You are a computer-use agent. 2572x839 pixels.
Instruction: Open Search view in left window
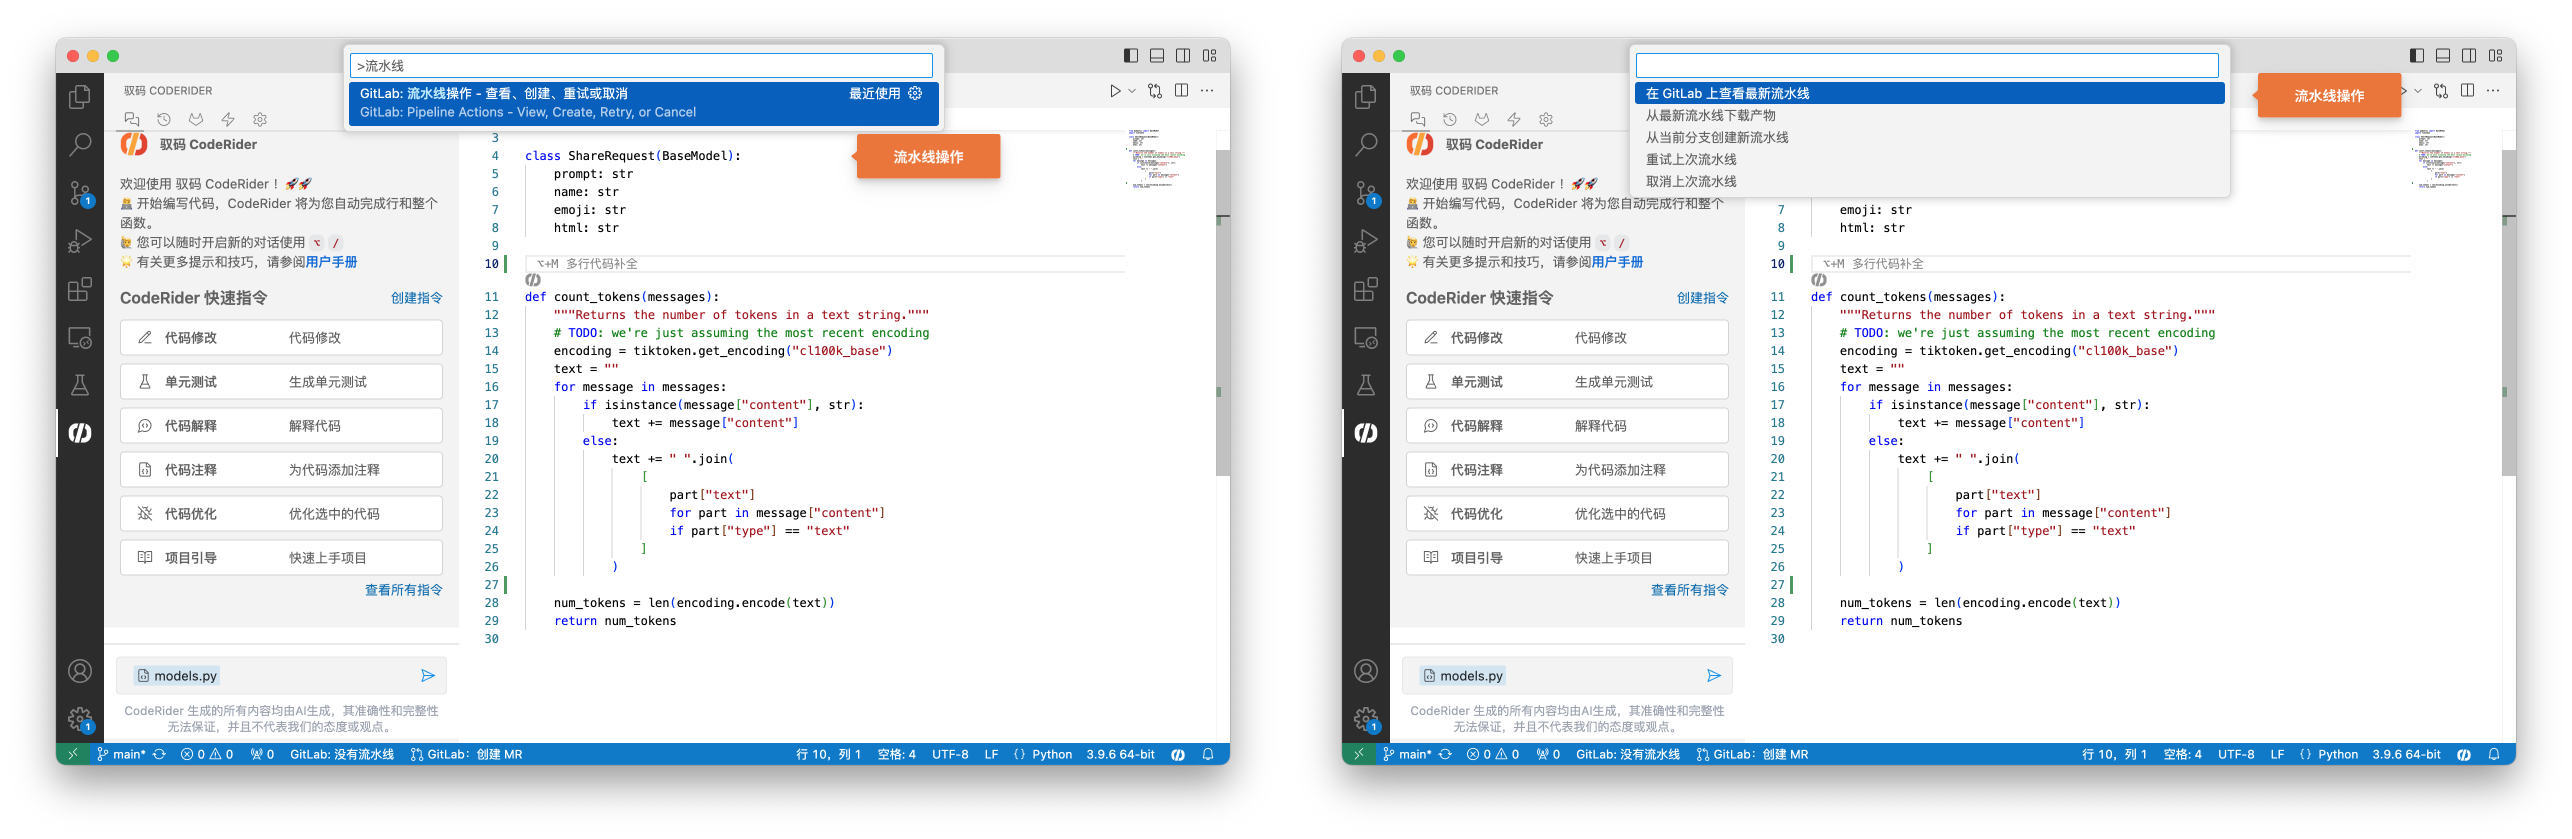coord(79,145)
